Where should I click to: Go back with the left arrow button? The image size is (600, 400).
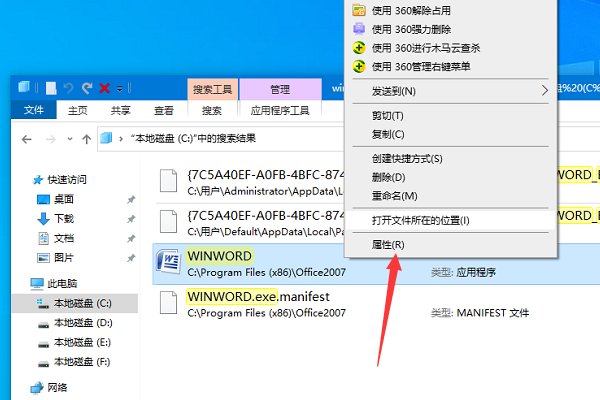click(x=26, y=139)
